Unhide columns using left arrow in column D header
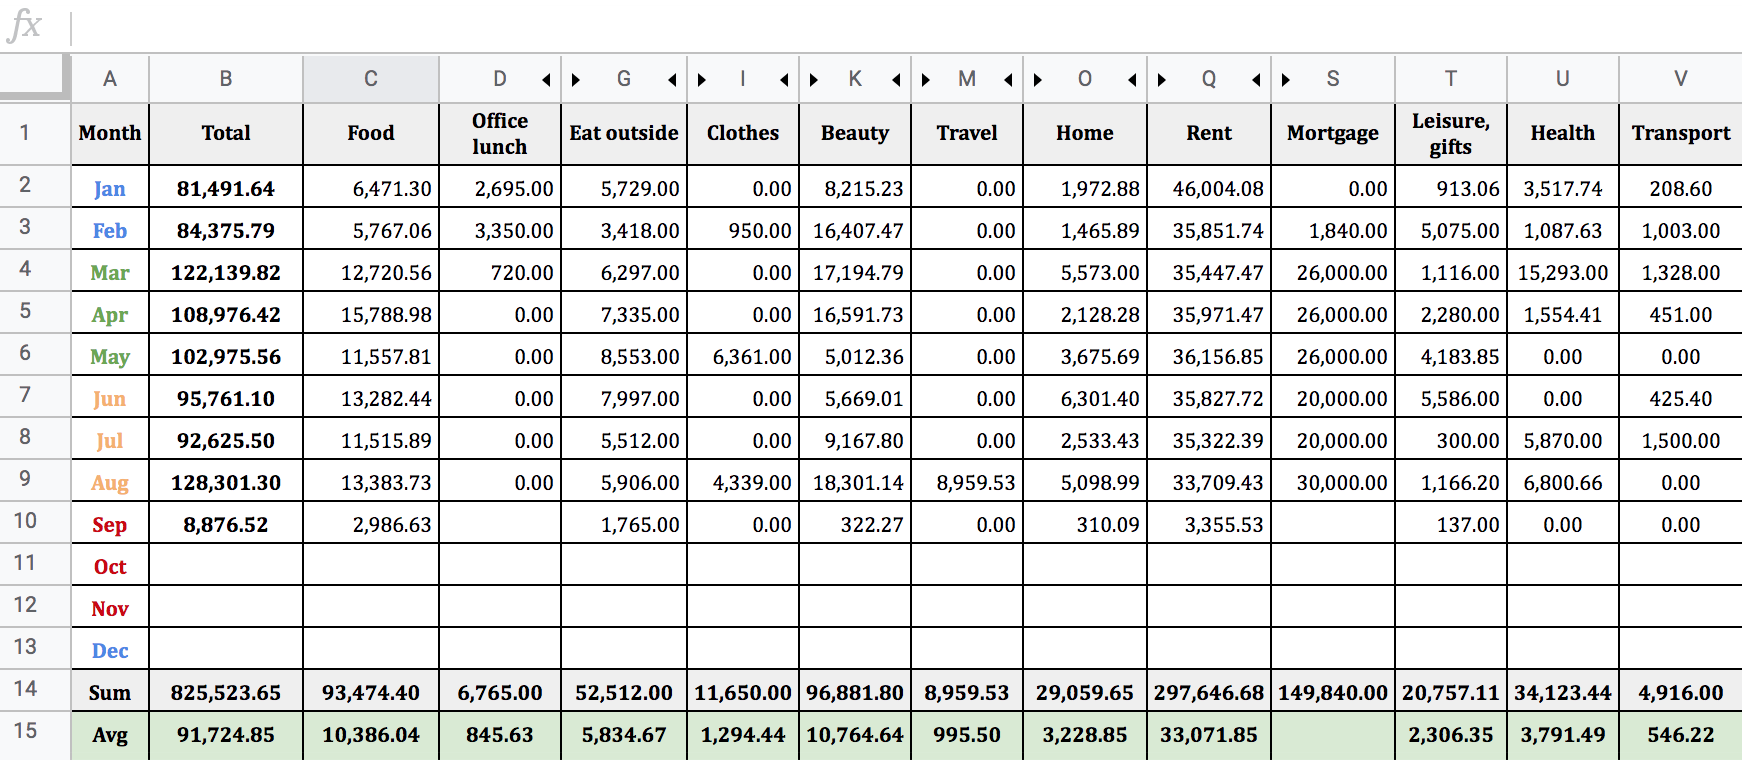The height and width of the screenshot is (760, 1742). pyautogui.click(x=546, y=80)
